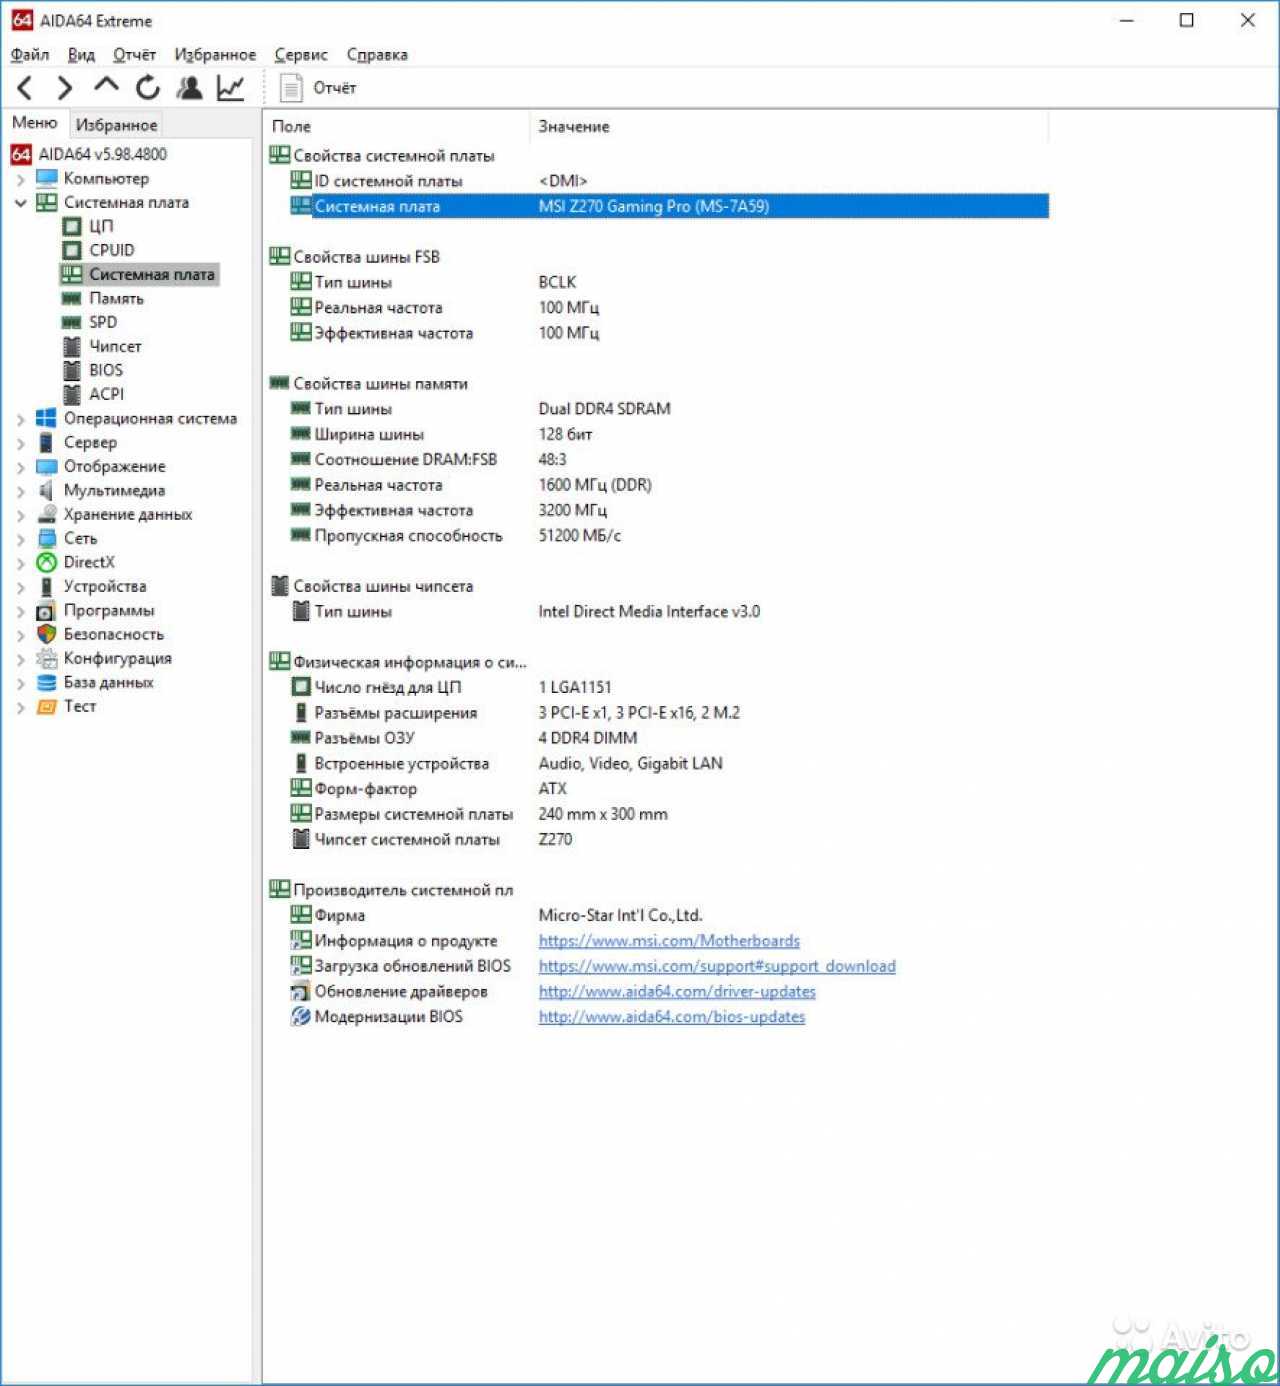Image resolution: width=1280 pixels, height=1386 pixels.
Task: Select the BIOS tree item
Action: click(106, 370)
